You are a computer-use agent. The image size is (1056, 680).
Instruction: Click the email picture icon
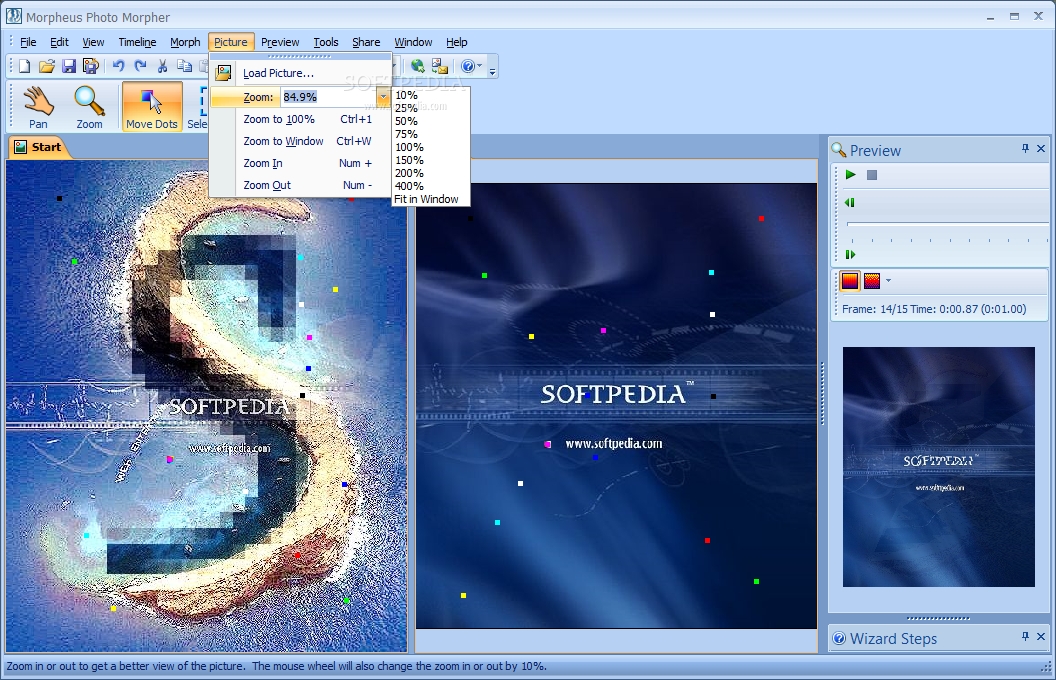click(x=440, y=66)
